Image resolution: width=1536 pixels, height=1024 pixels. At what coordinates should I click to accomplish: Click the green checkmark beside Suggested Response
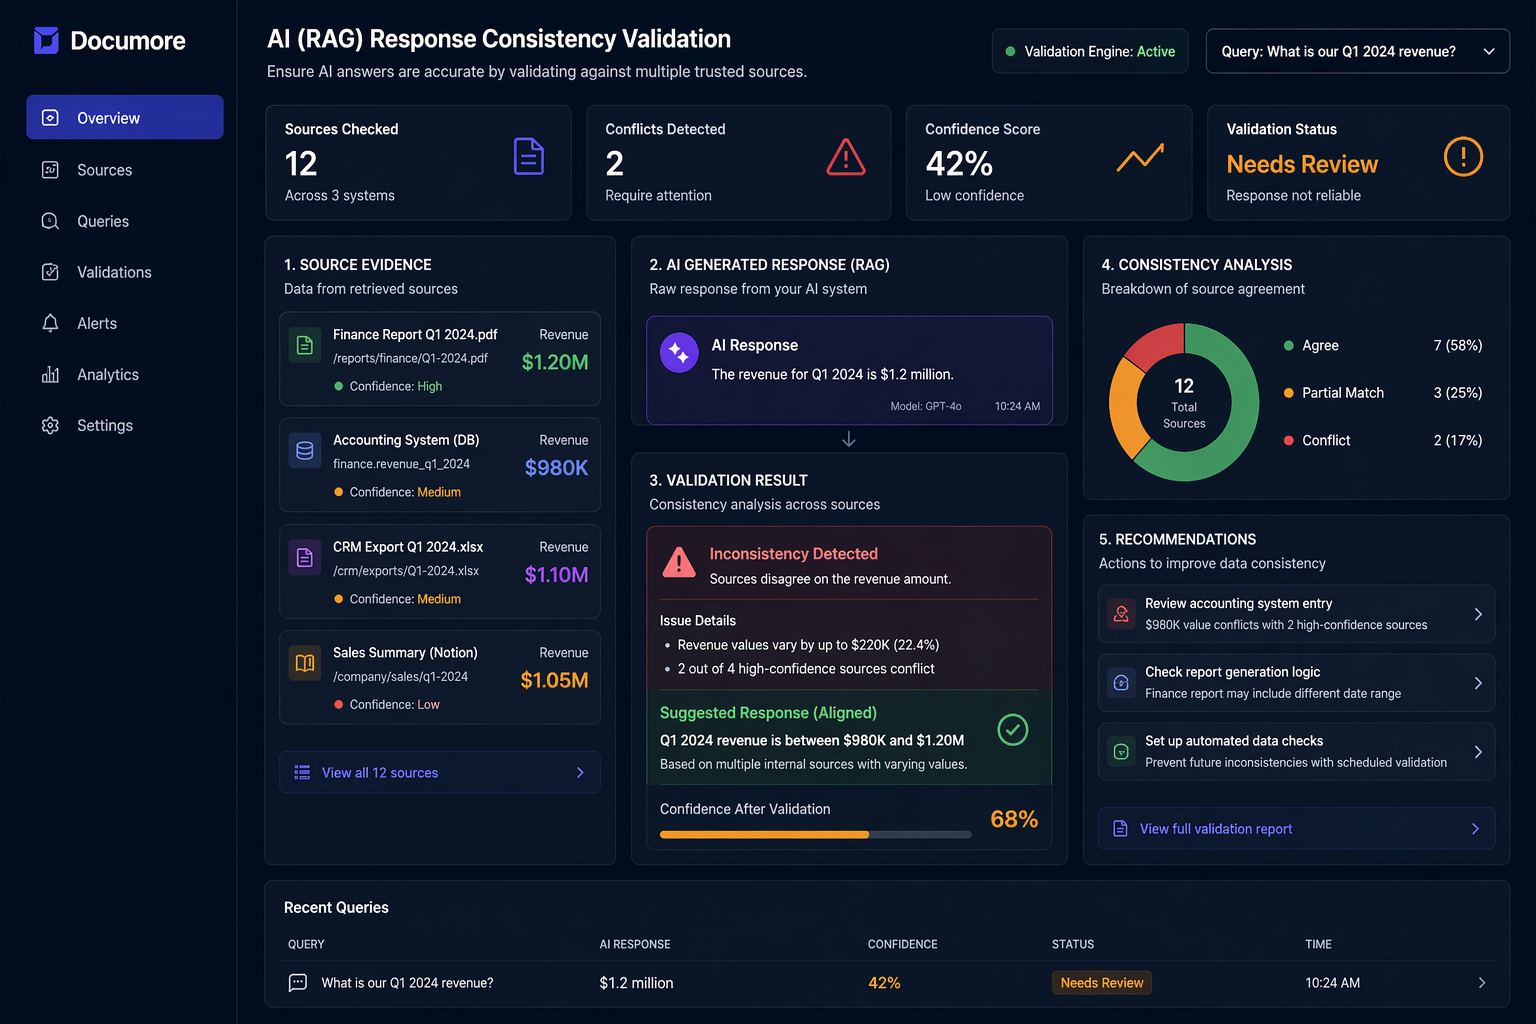1013,730
